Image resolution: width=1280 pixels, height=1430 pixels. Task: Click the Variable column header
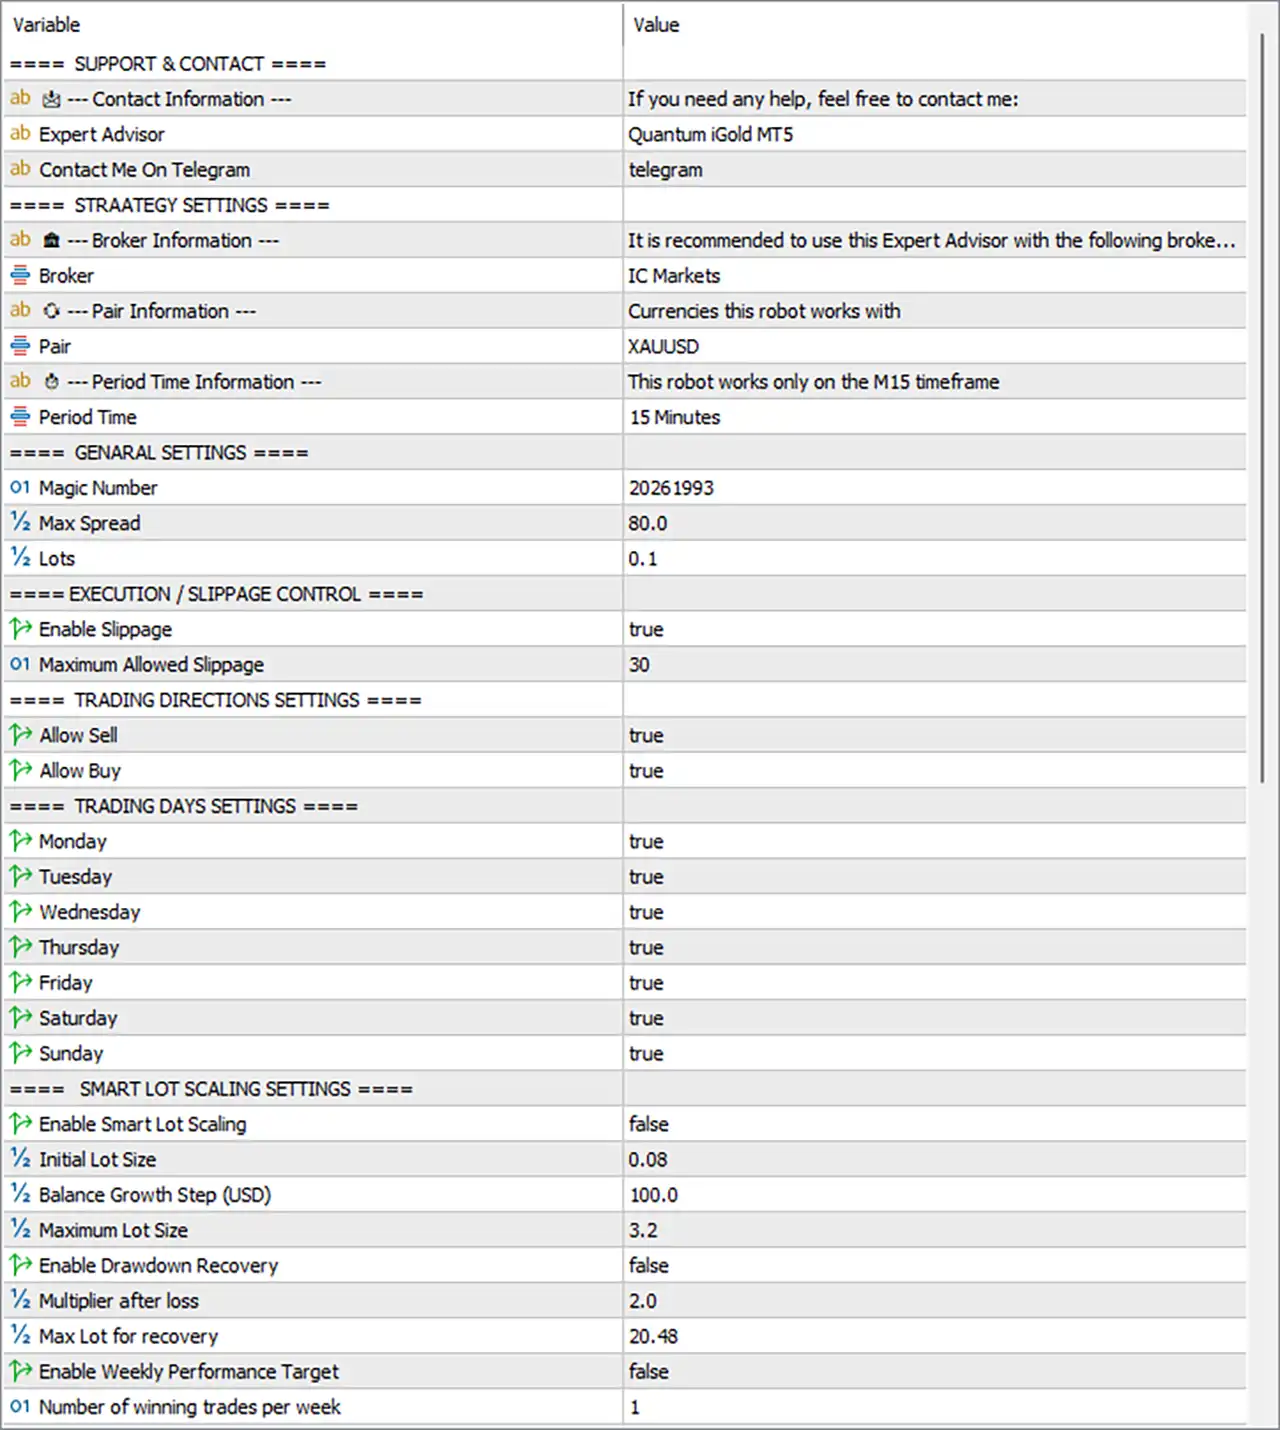tap(313, 25)
